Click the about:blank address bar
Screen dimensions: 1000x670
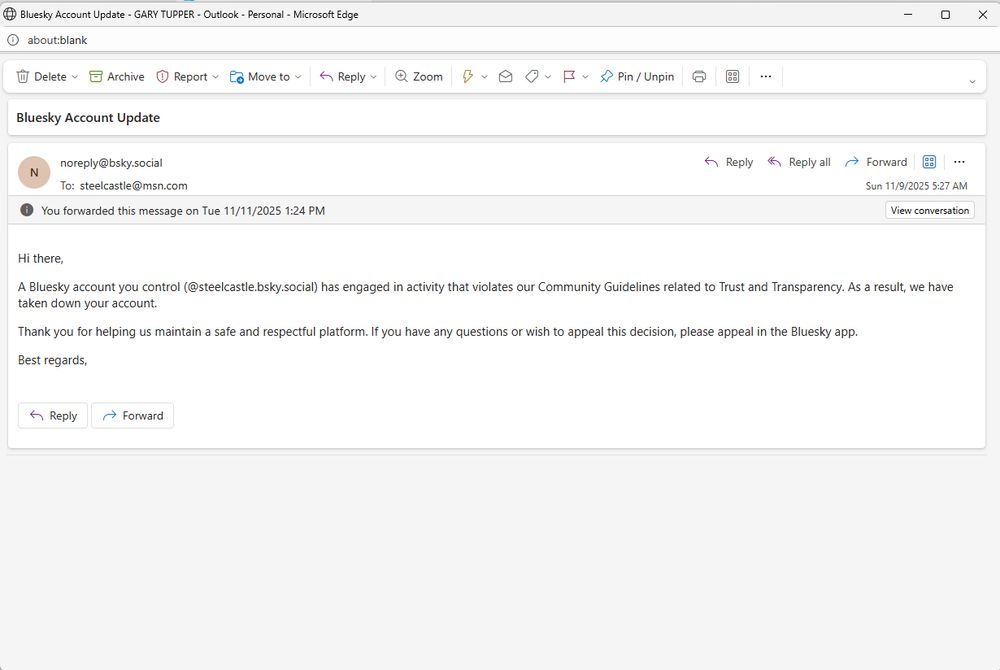coord(57,40)
